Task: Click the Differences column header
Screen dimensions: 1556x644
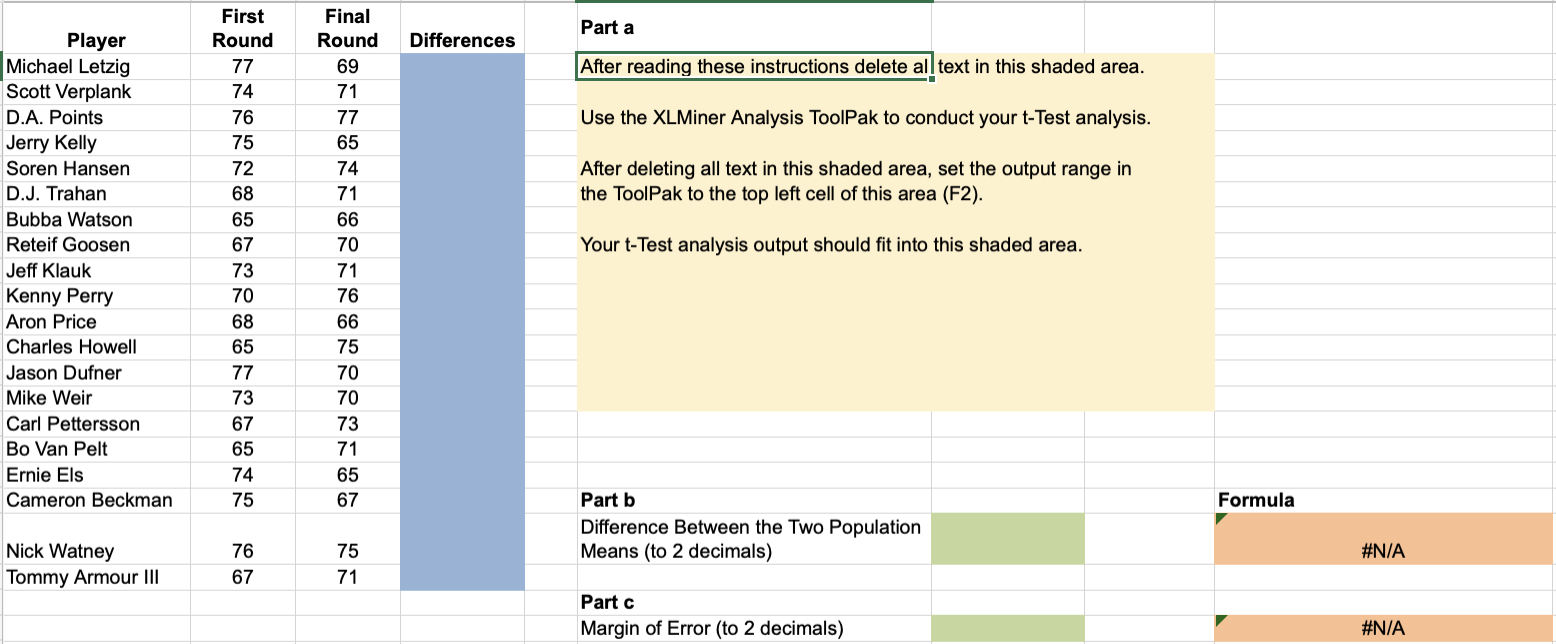Action: [x=462, y=42]
